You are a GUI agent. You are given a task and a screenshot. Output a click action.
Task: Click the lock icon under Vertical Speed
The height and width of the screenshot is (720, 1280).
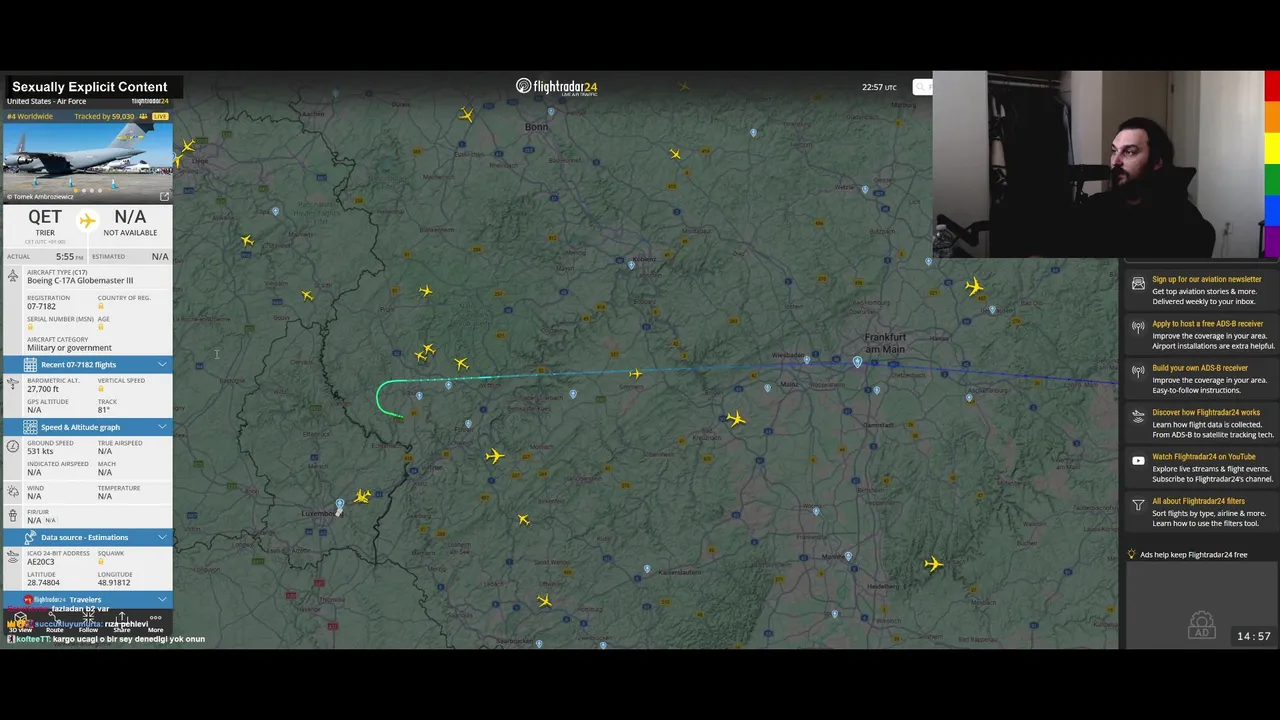101,389
